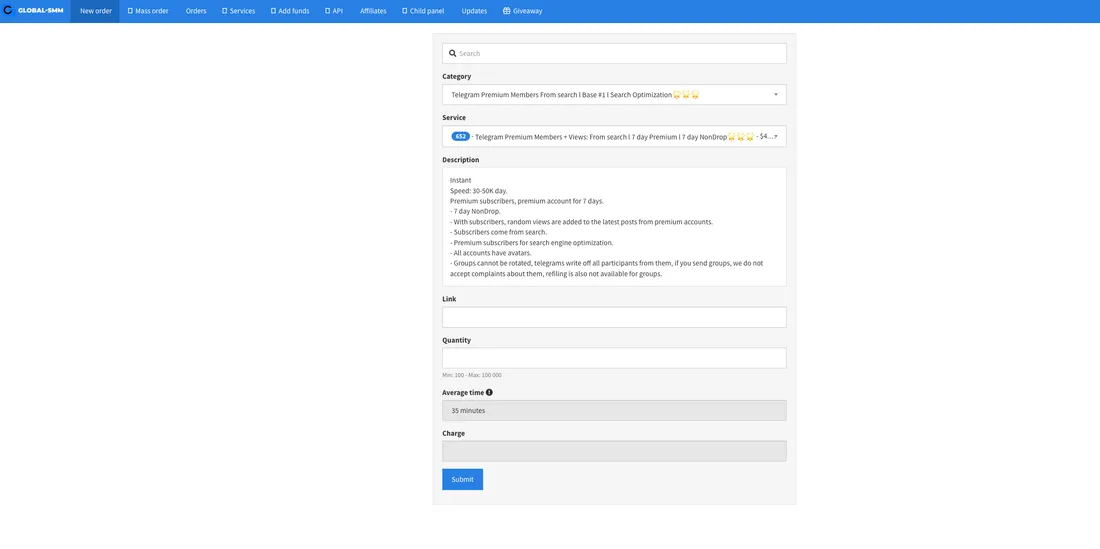Viewport: 1100px width, 549px height.
Task: Go to Add funds
Action: (x=290, y=11)
